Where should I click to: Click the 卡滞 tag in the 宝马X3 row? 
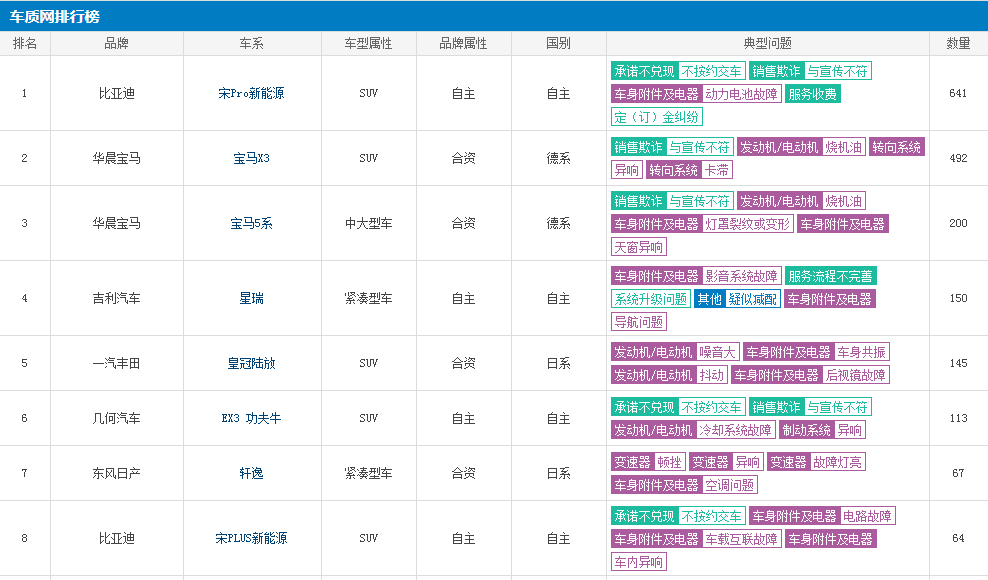pos(717,170)
